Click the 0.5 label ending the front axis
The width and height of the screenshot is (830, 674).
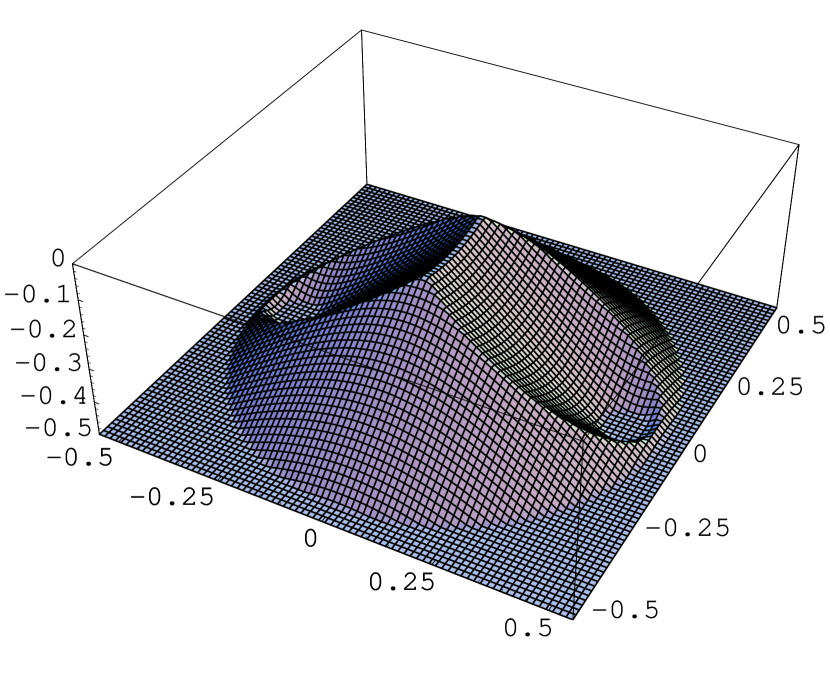(528, 628)
